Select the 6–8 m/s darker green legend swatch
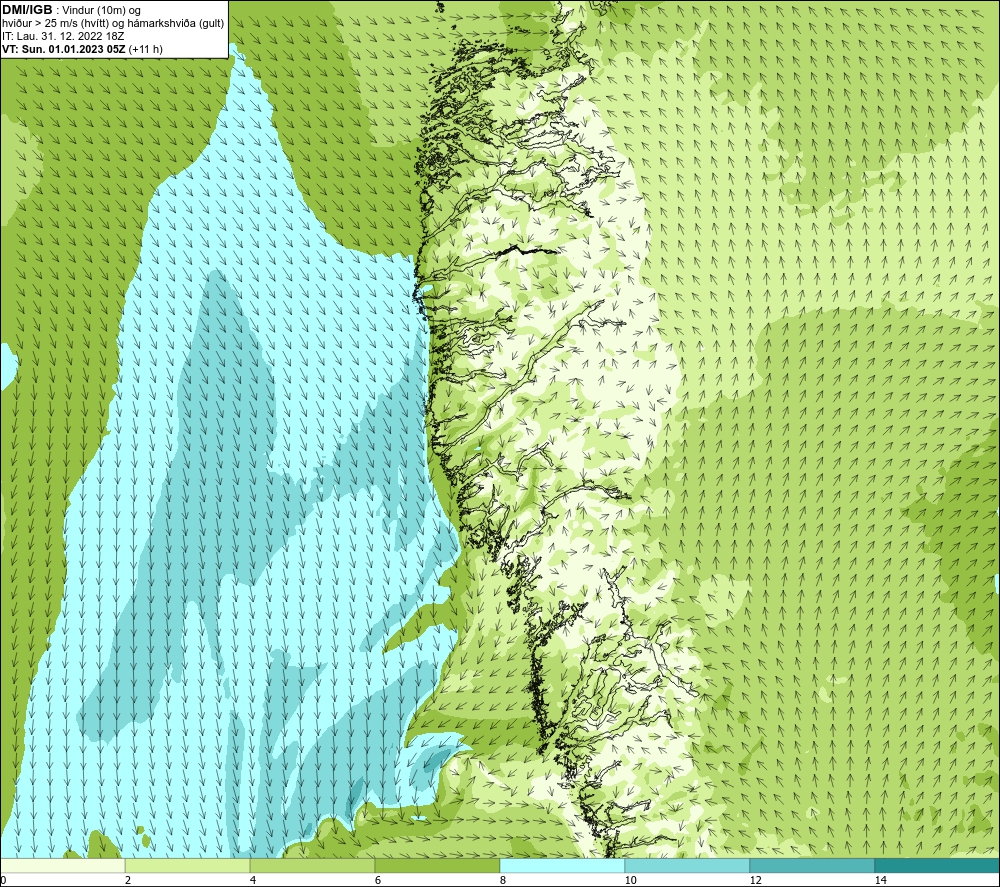The width and height of the screenshot is (1000, 887). pos(438,866)
